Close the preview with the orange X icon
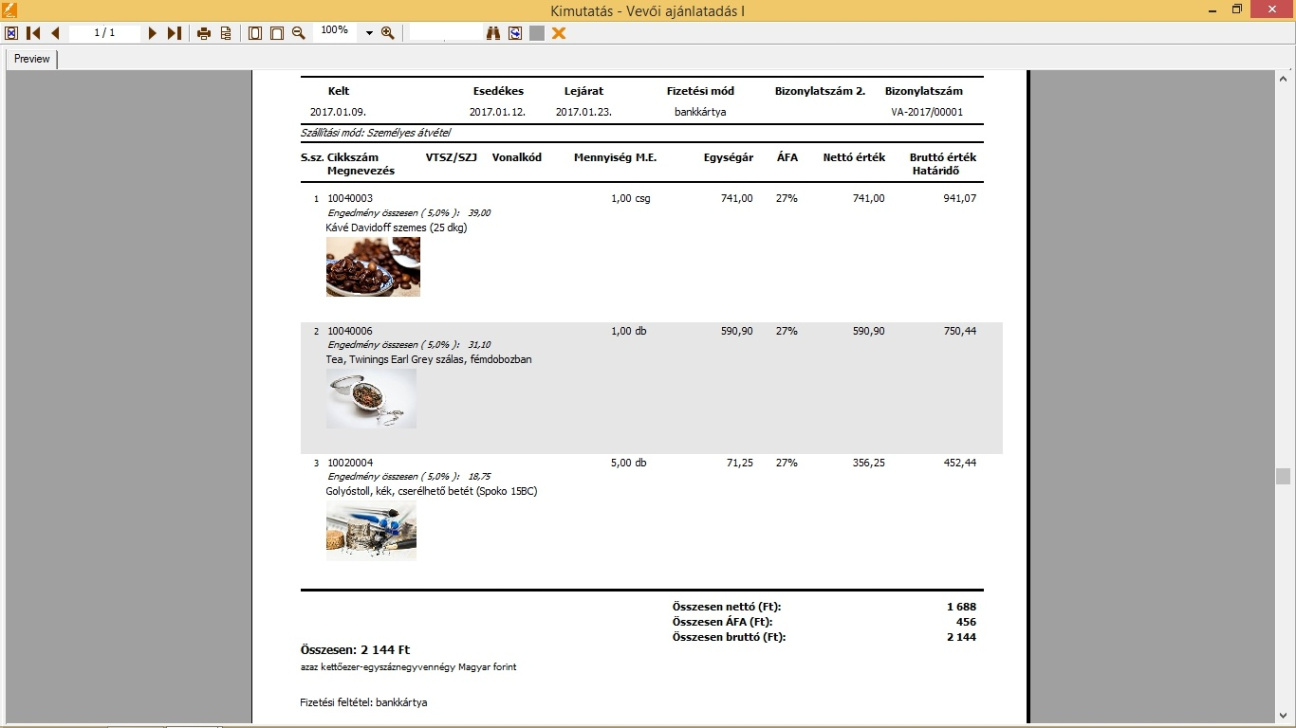 point(559,33)
